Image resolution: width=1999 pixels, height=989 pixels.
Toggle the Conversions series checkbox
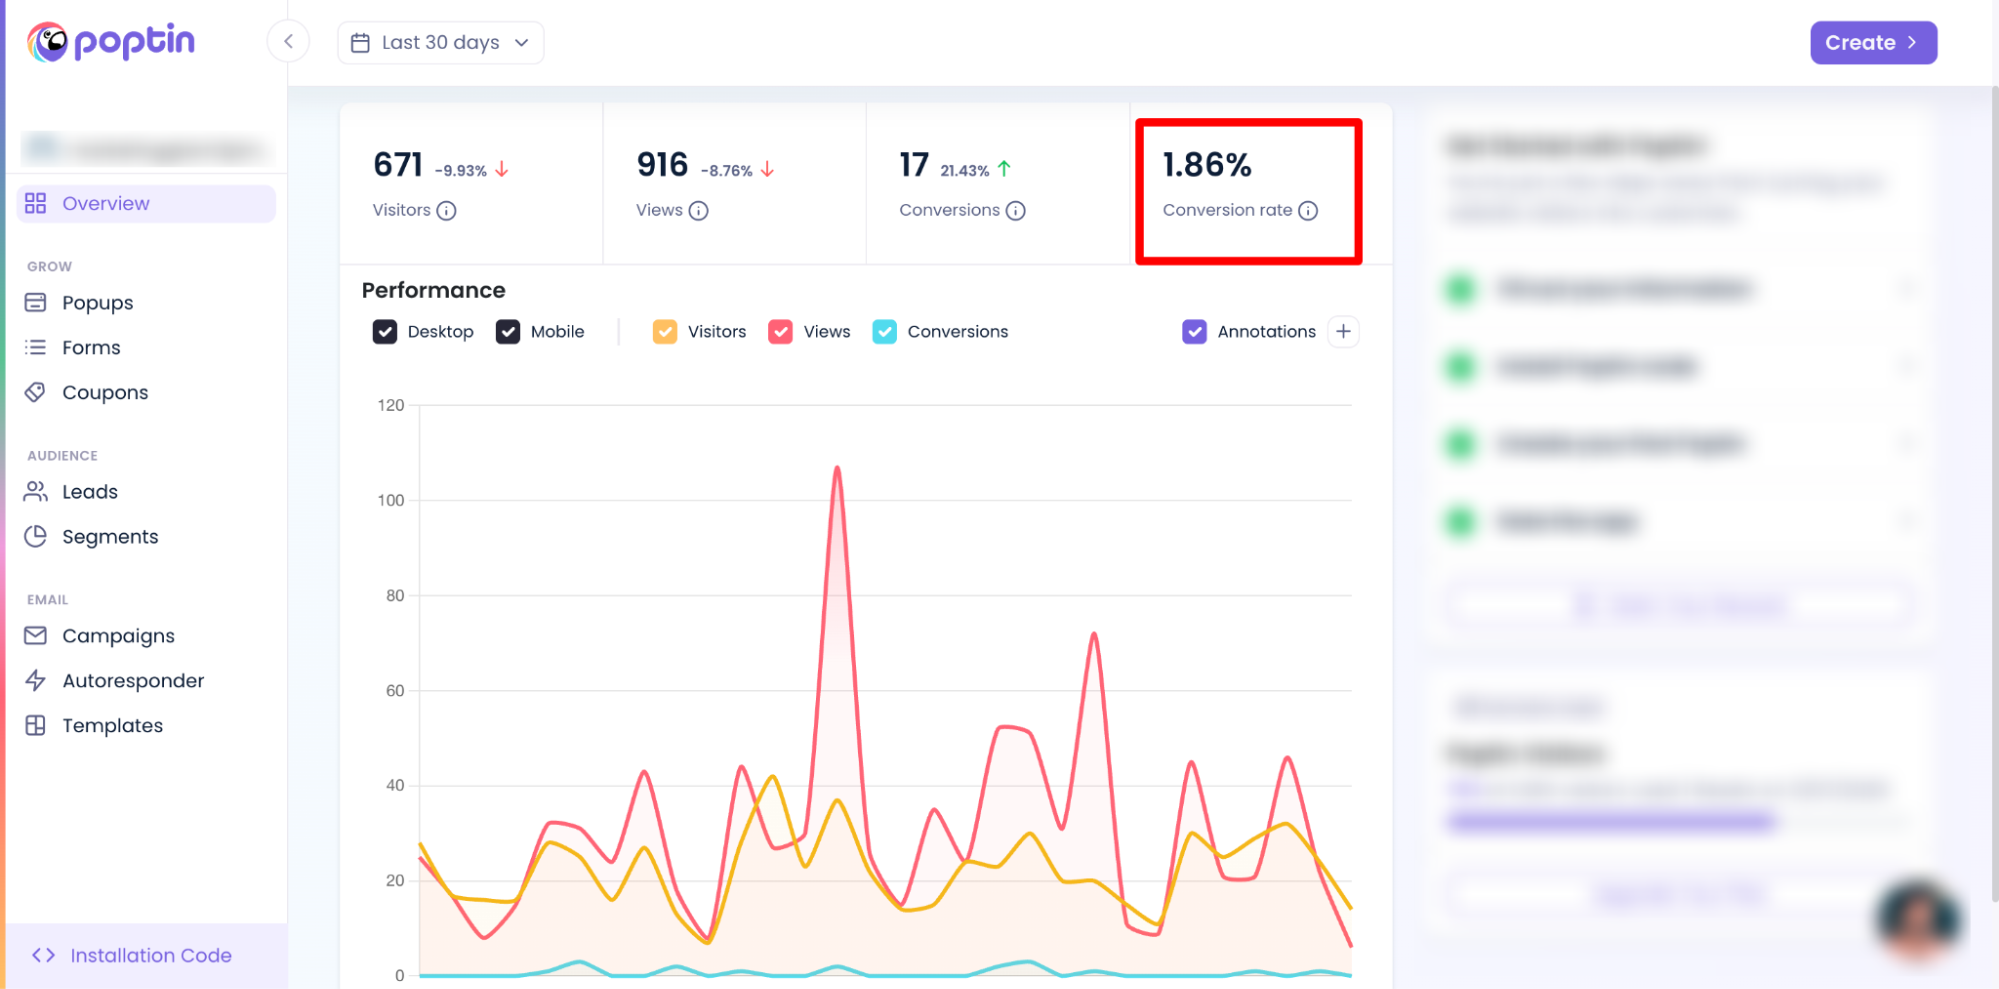[885, 332]
